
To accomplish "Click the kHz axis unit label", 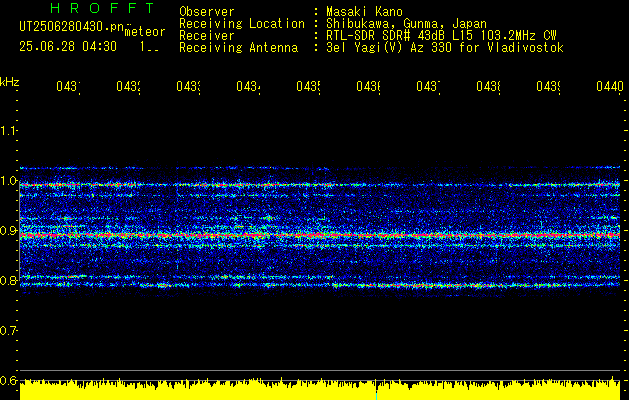I will click(x=9, y=82).
